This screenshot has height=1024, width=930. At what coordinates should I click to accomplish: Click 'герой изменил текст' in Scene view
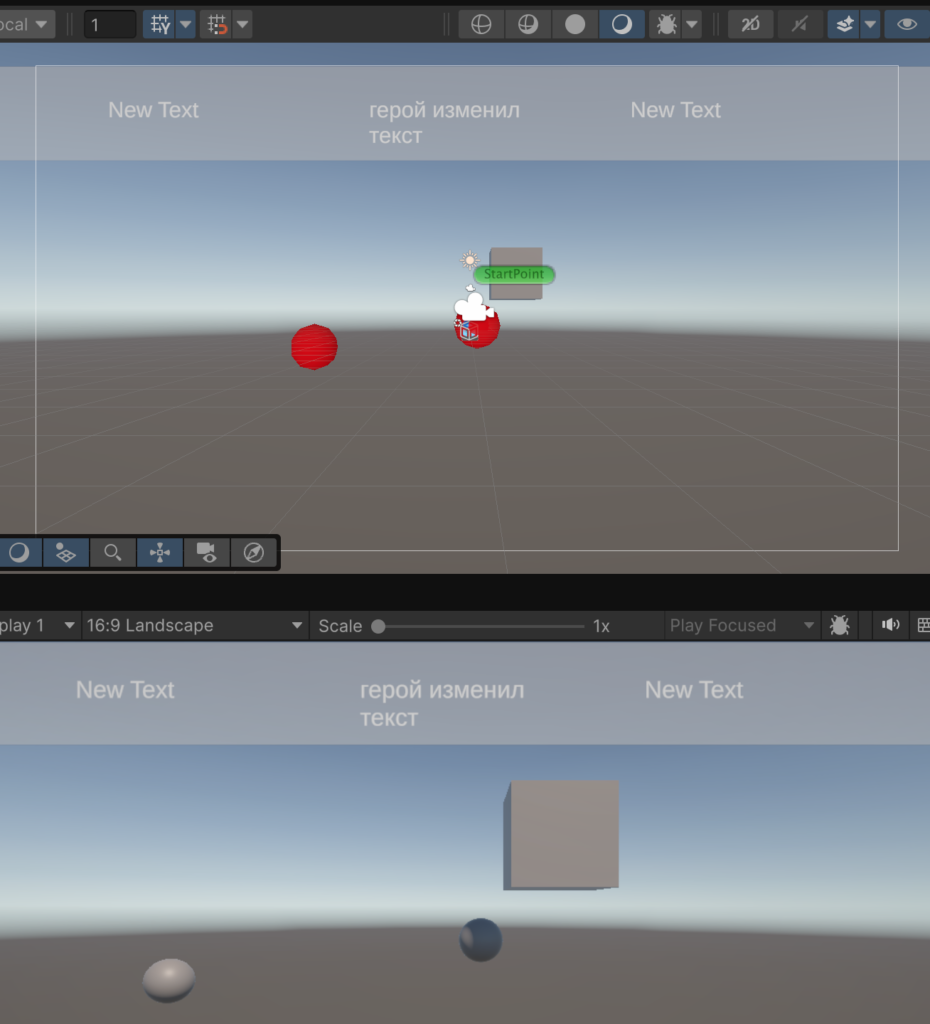pyautogui.click(x=444, y=123)
